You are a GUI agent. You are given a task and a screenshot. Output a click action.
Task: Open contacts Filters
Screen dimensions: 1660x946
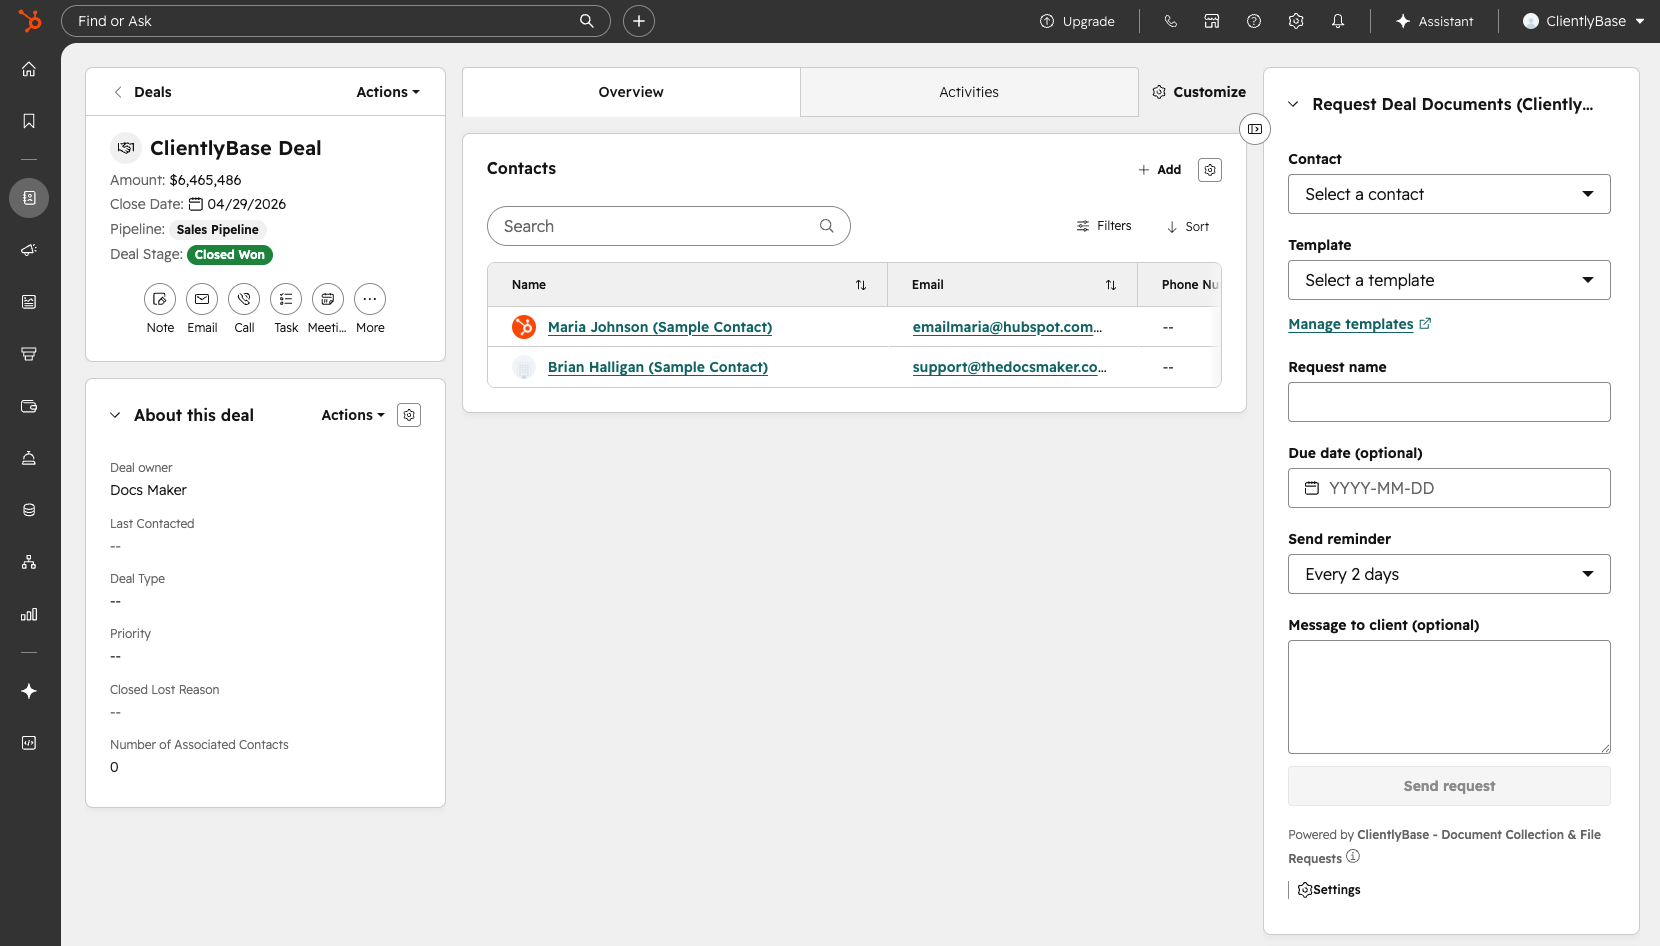pyautogui.click(x=1104, y=226)
